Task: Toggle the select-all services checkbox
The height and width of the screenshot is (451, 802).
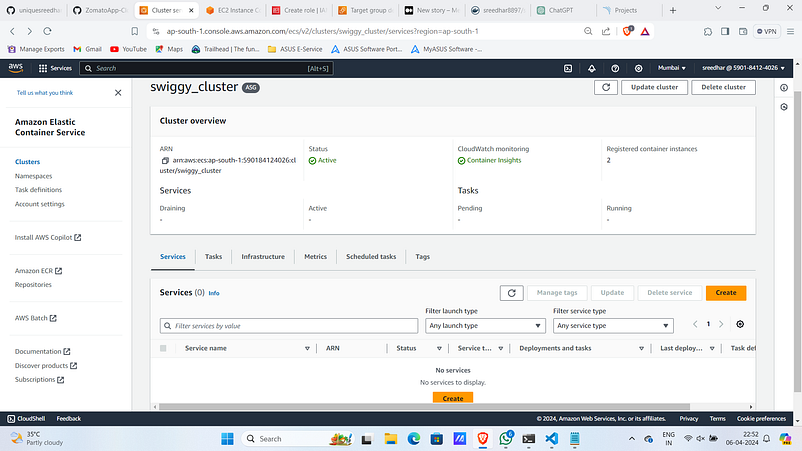Action: (163, 348)
